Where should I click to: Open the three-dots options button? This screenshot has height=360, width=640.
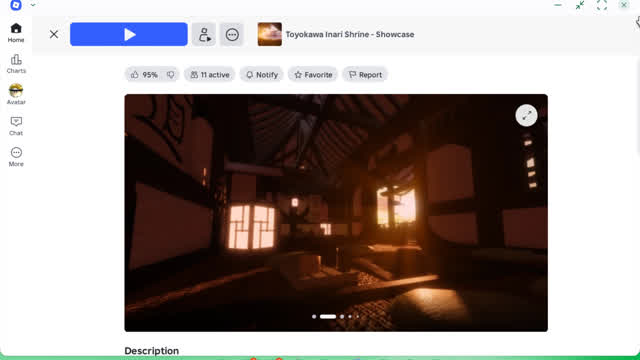pyautogui.click(x=232, y=34)
